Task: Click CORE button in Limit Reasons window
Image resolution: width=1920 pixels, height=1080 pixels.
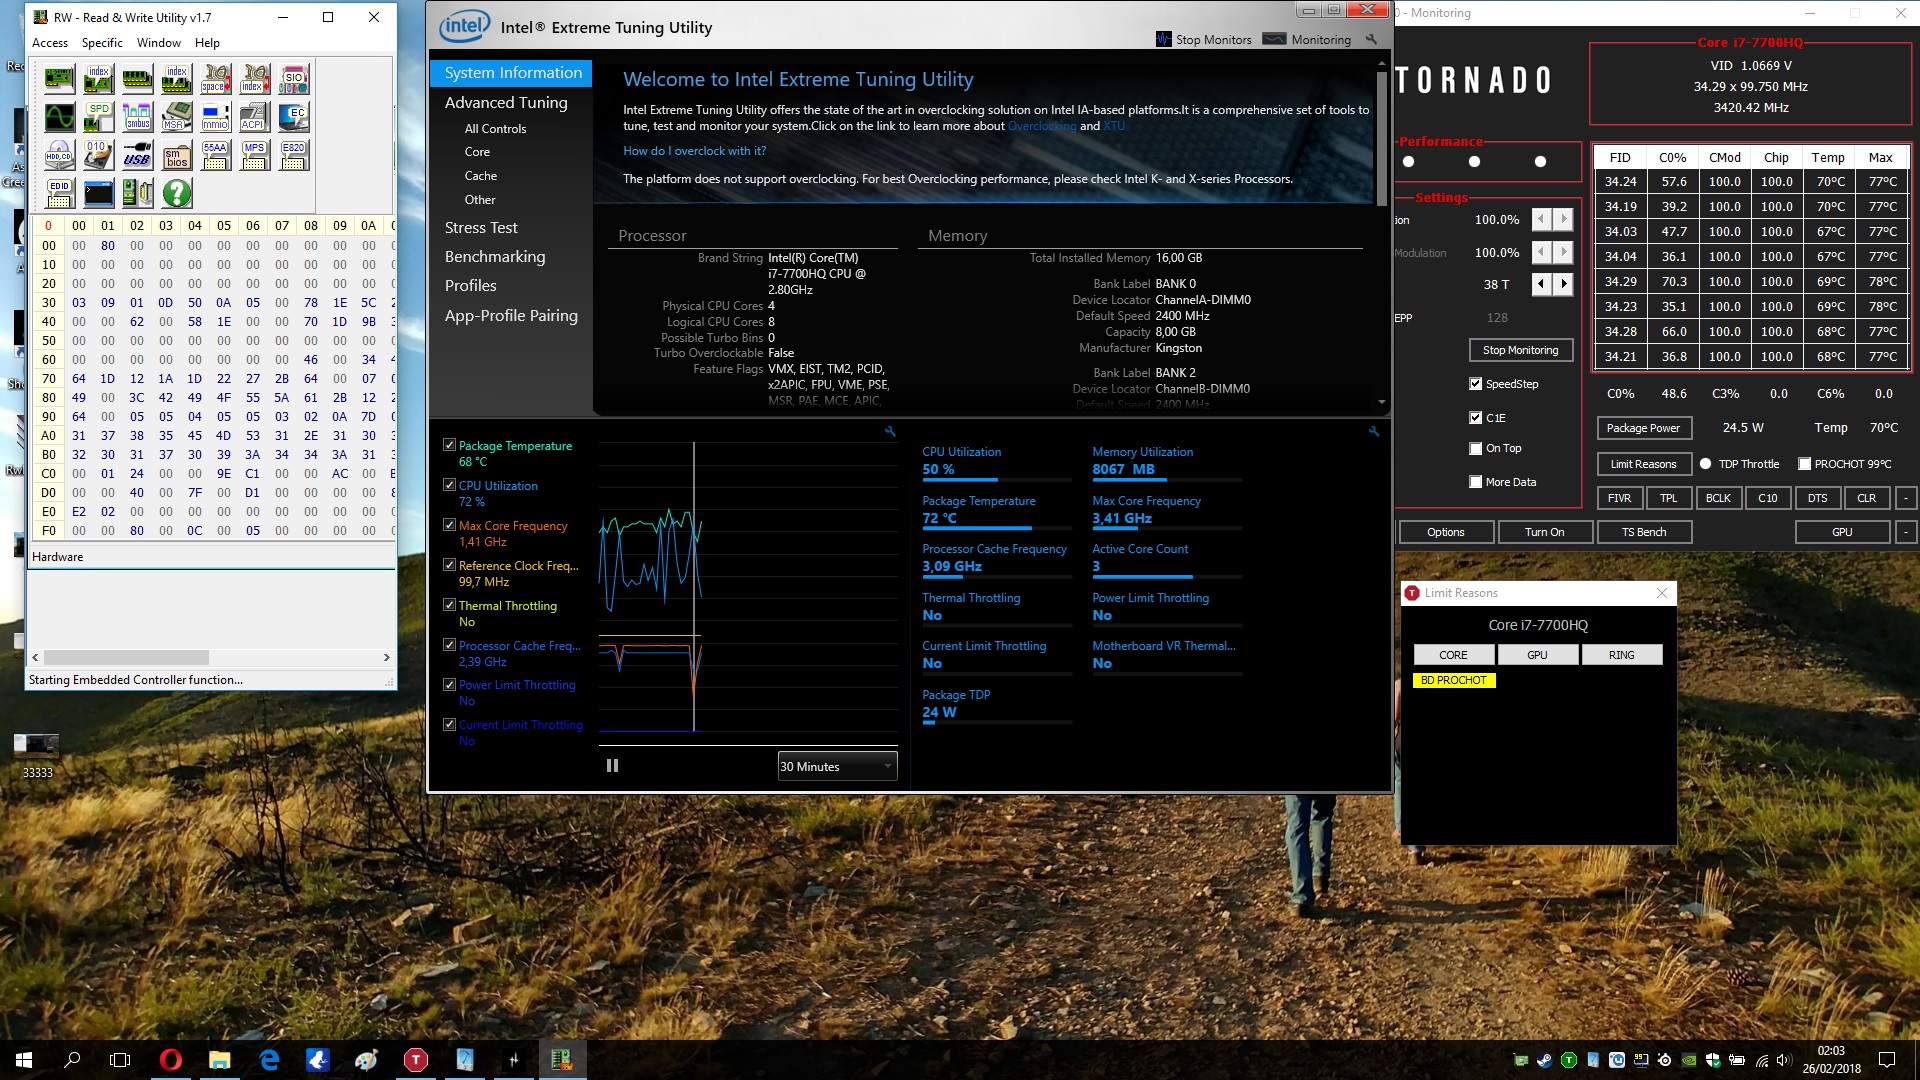Action: point(1453,655)
